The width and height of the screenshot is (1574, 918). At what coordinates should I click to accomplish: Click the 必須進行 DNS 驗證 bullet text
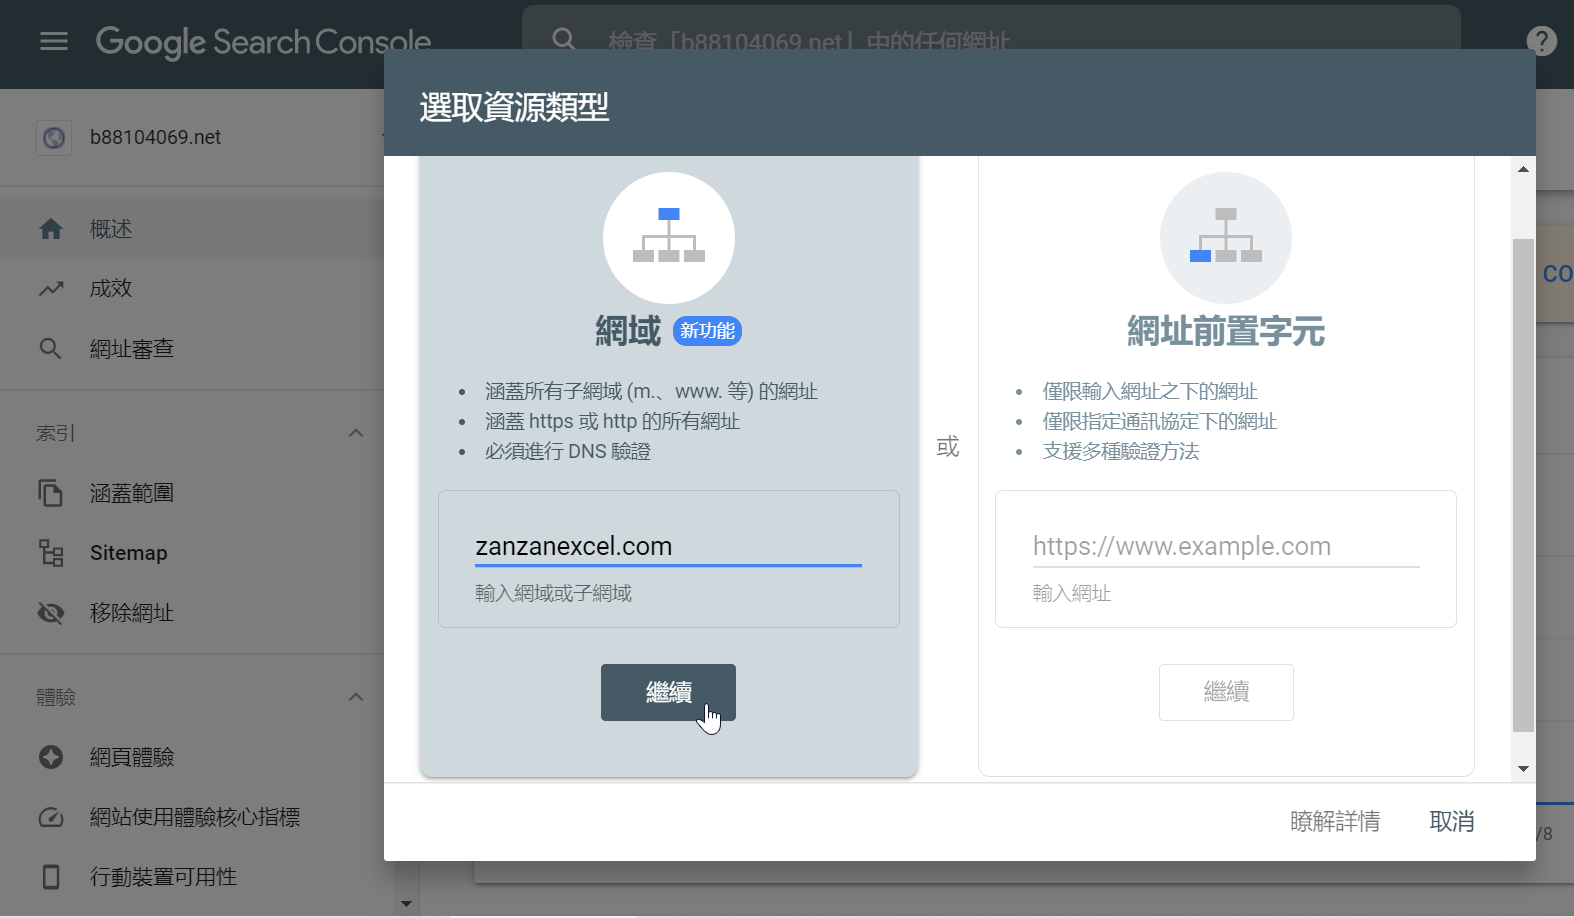click(568, 452)
